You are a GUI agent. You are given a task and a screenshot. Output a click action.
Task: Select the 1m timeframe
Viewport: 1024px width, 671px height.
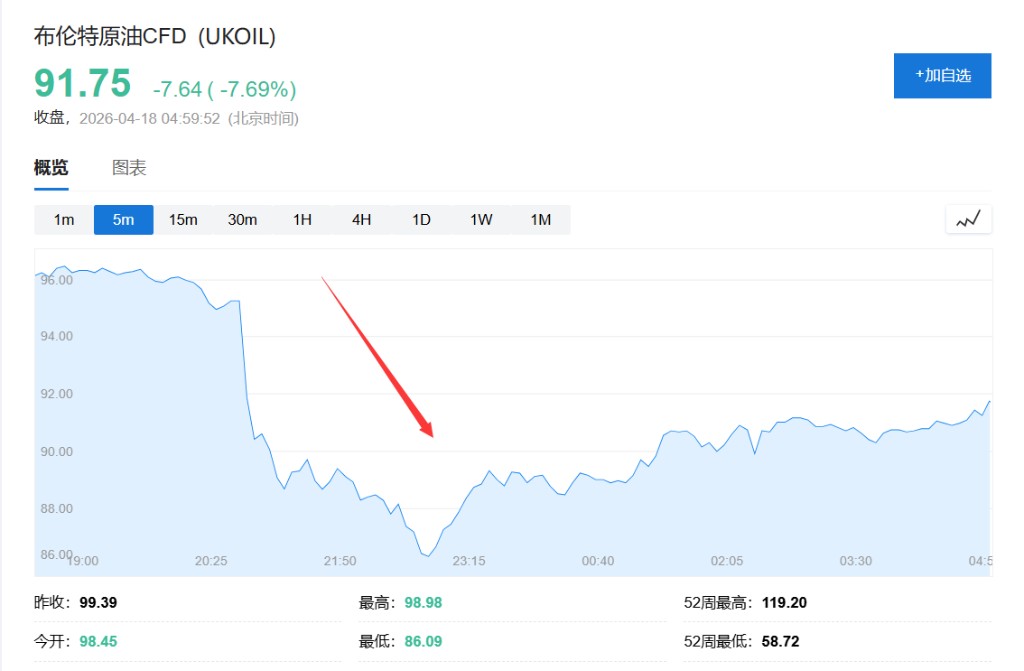tap(64, 220)
